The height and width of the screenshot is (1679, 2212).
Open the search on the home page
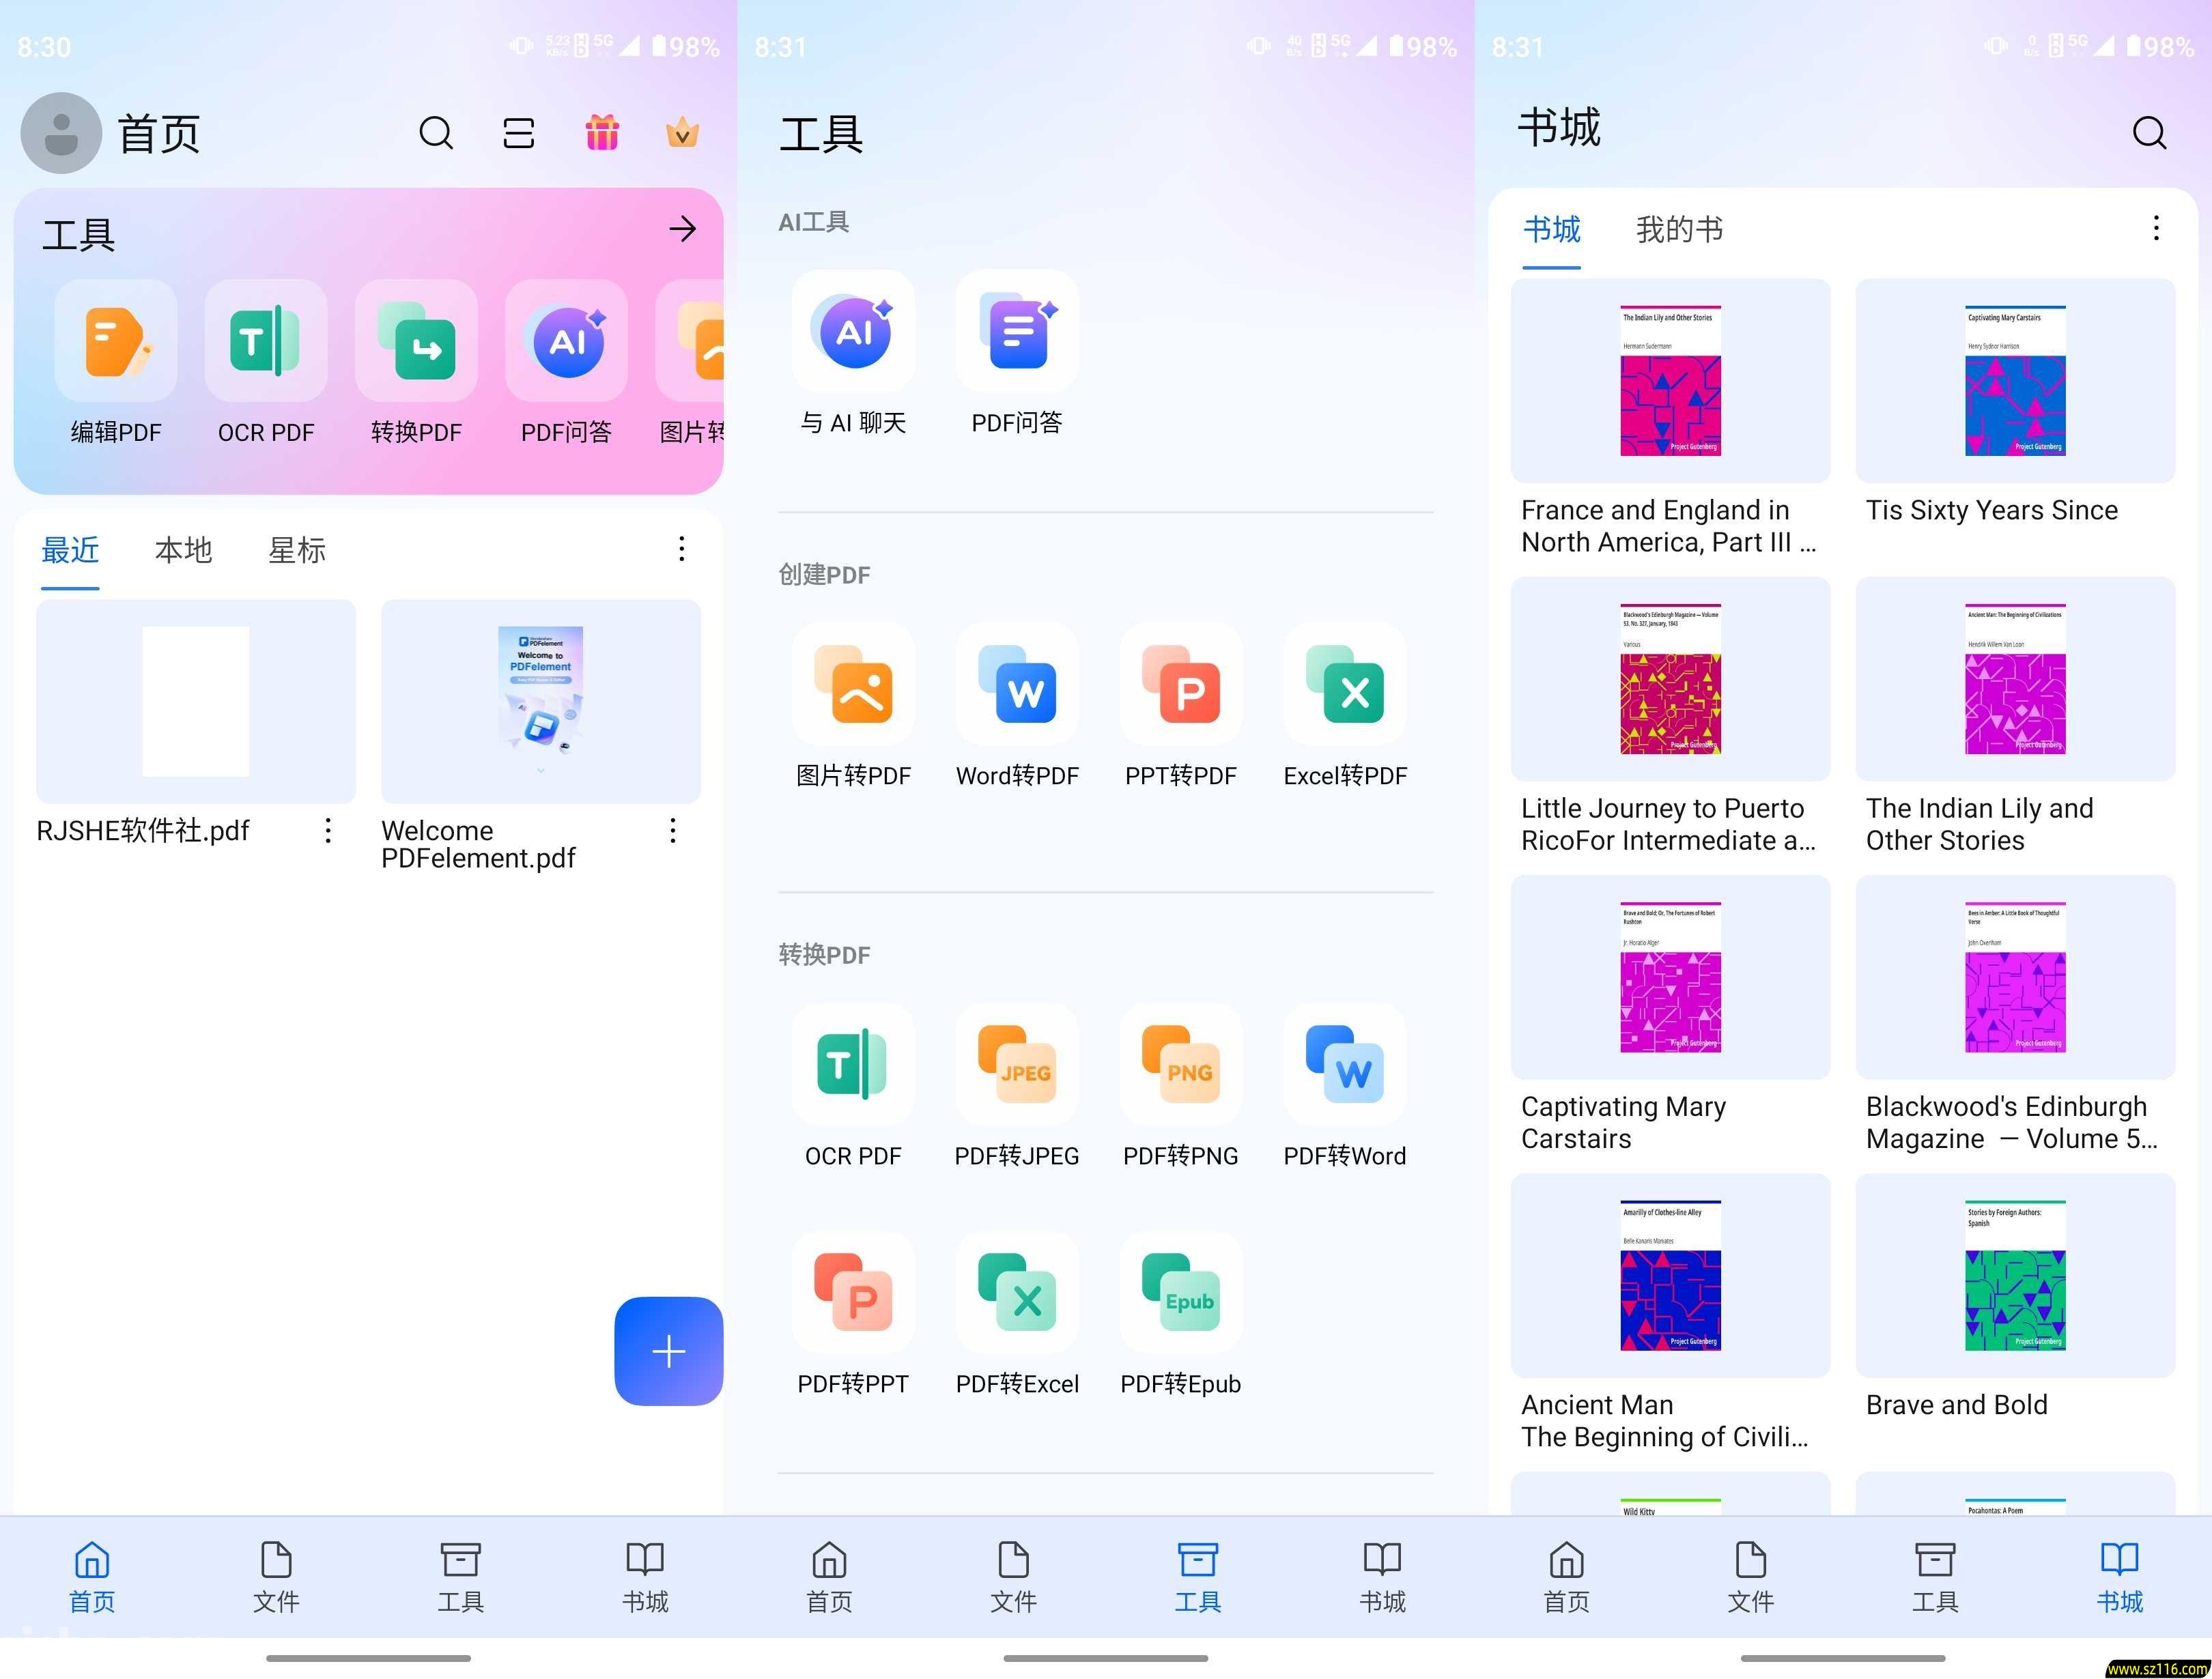pyautogui.click(x=436, y=132)
